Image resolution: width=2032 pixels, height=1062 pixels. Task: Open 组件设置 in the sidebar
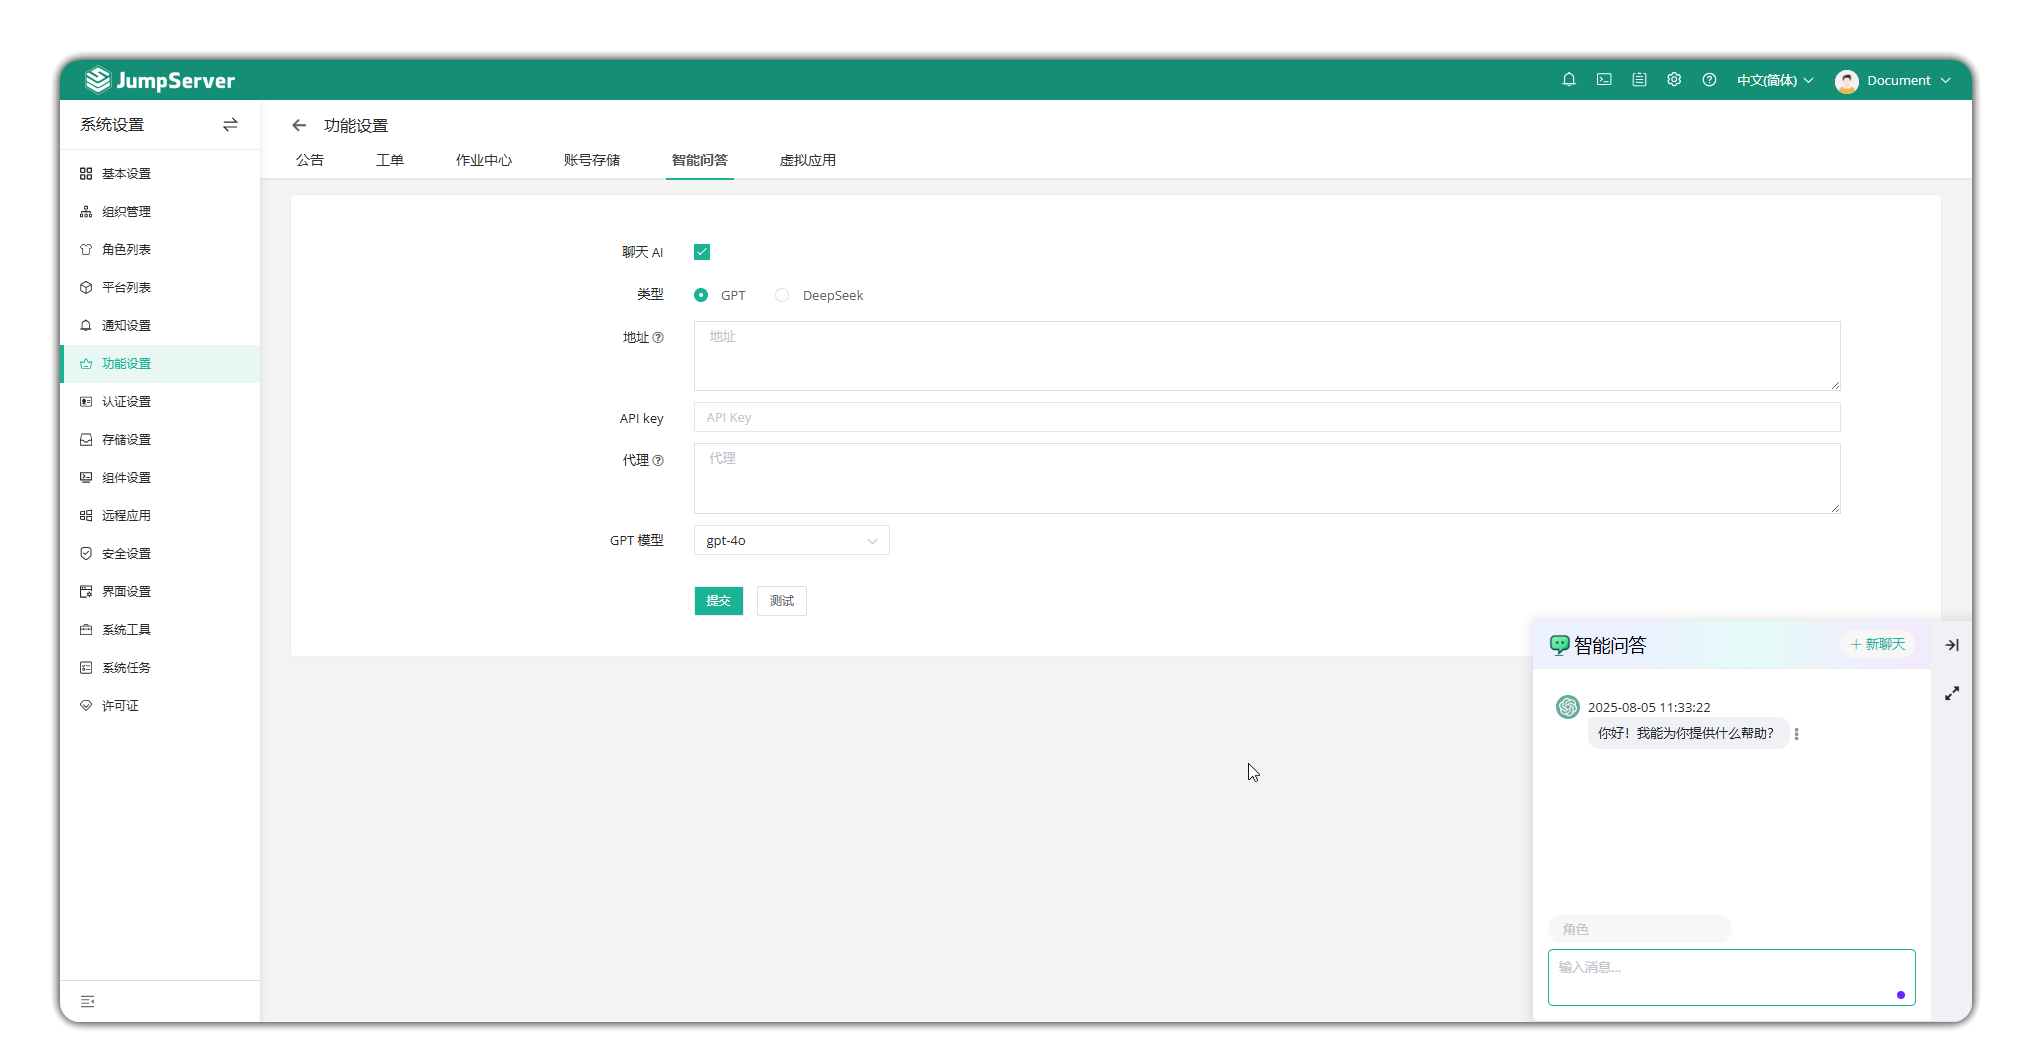(x=160, y=478)
